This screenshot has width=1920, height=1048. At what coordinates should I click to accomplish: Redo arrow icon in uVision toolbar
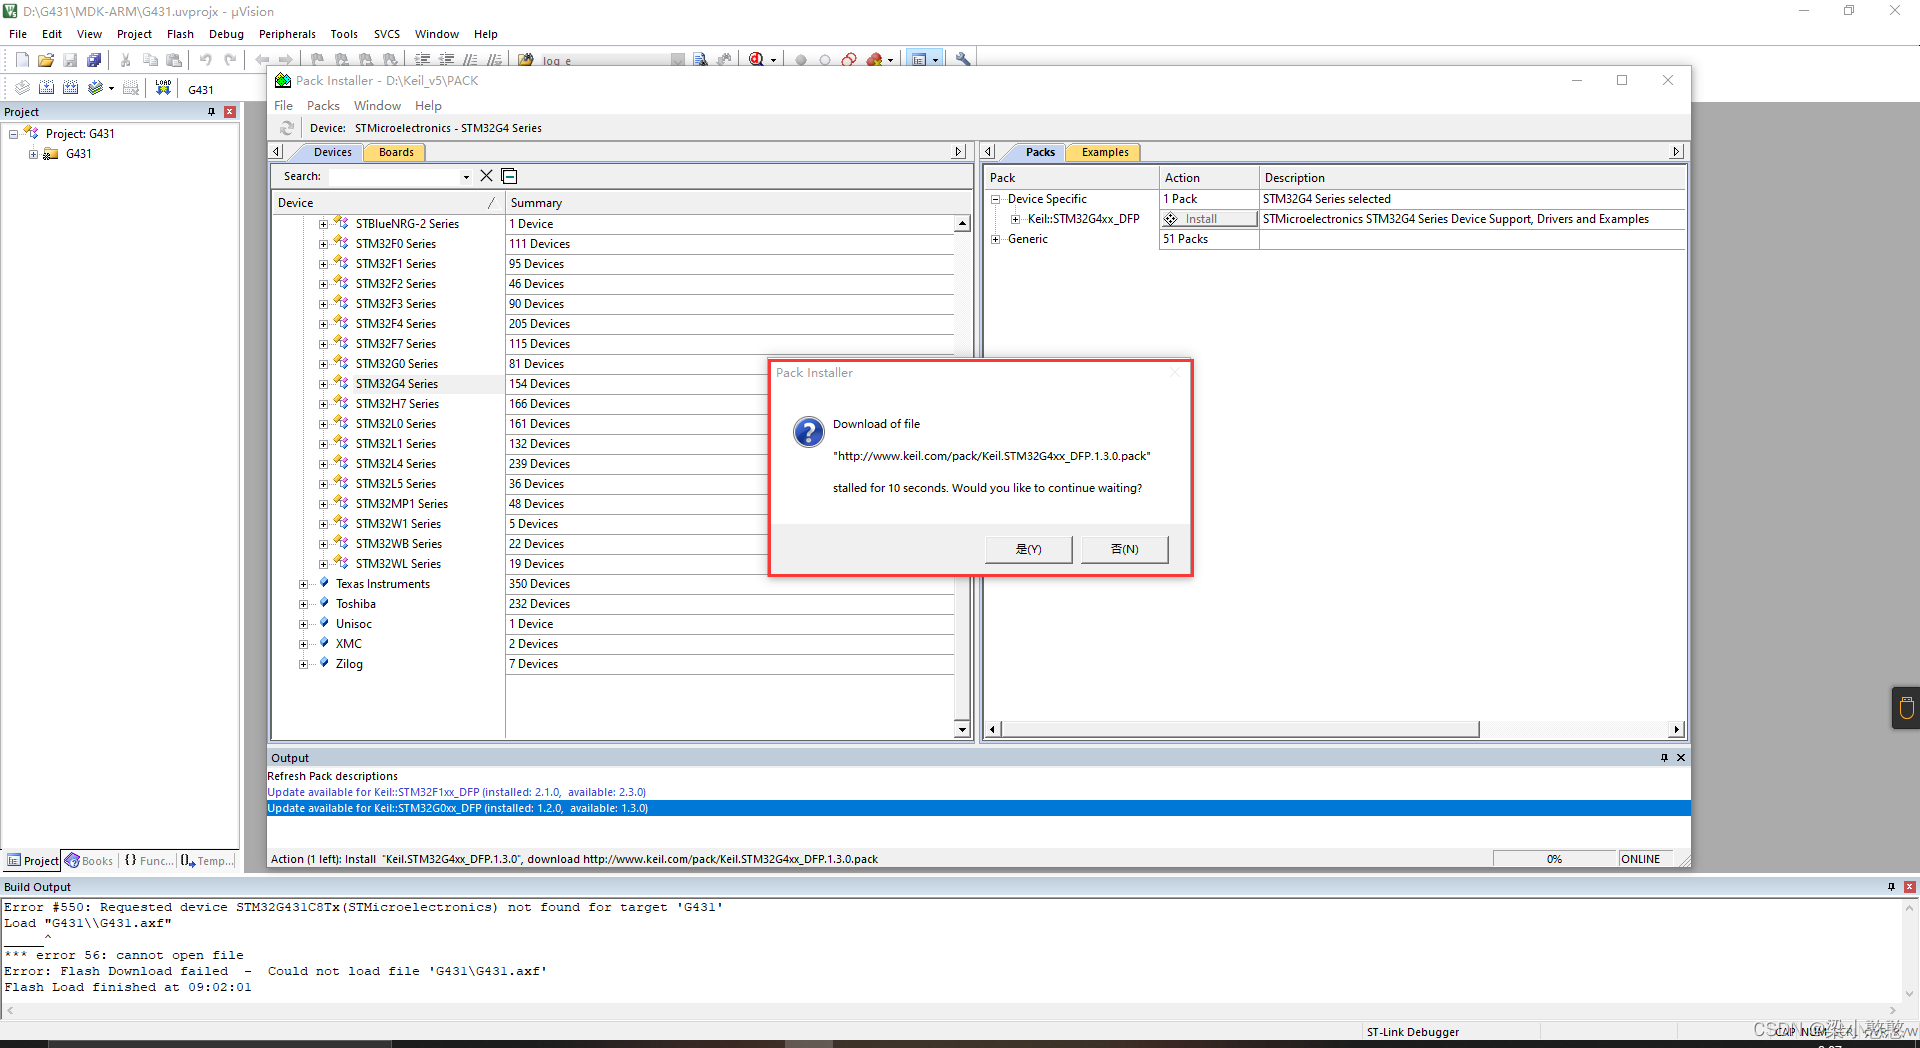click(230, 60)
